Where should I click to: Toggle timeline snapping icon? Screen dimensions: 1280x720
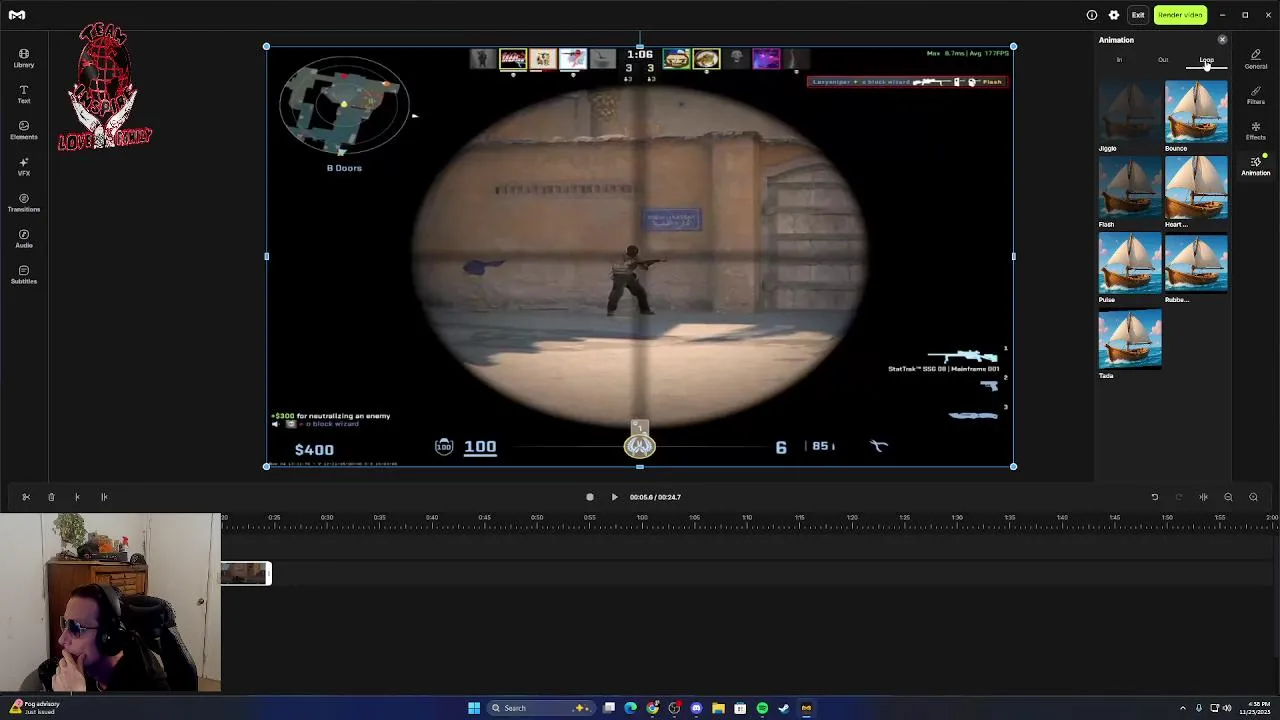pos(1203,497)
